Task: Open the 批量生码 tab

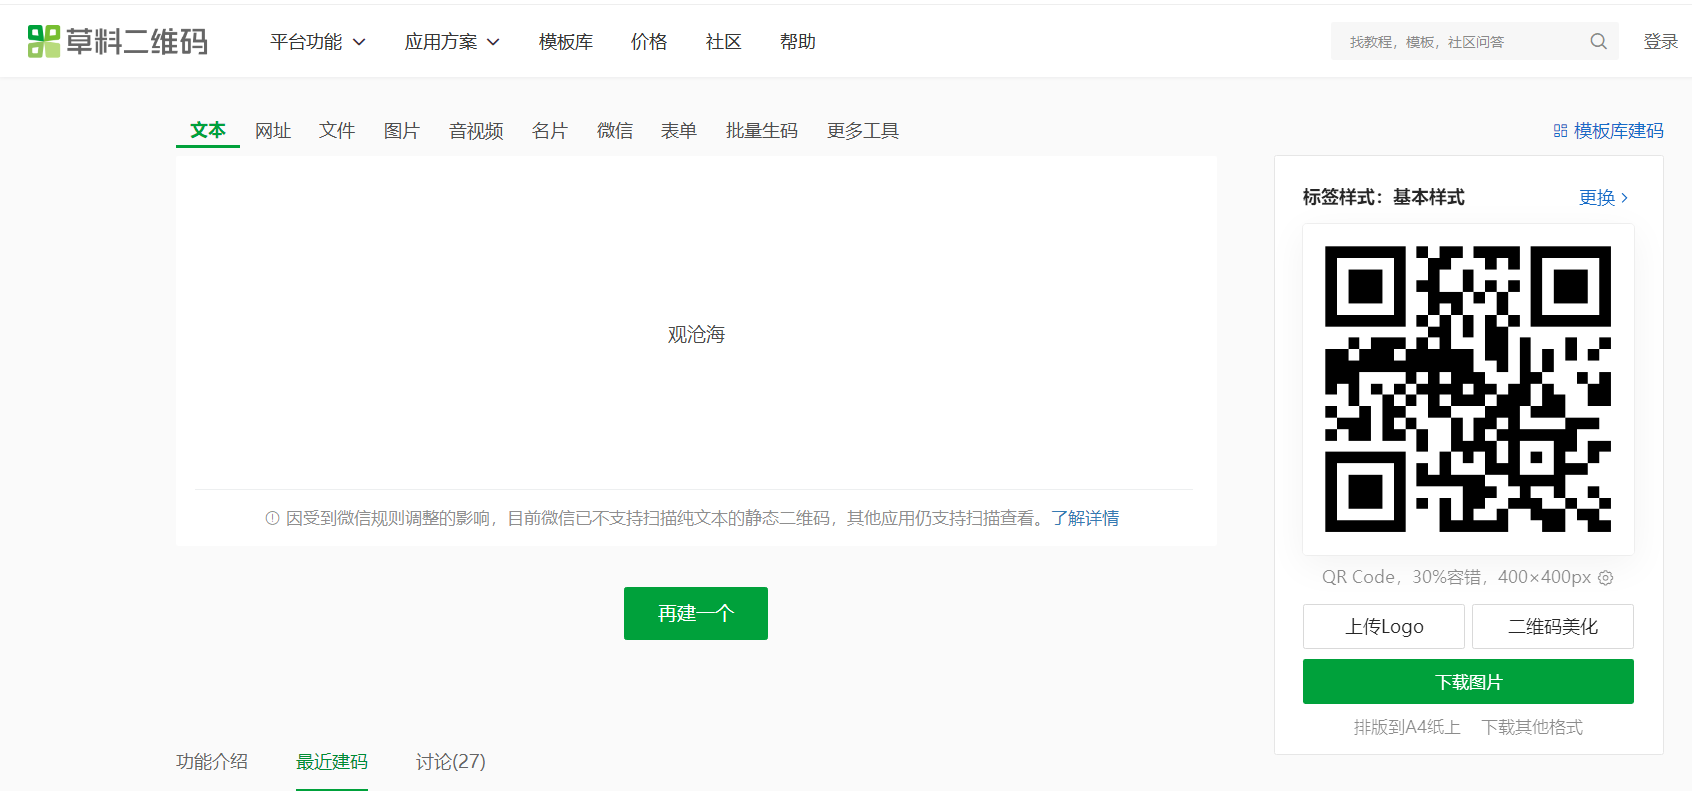Action: [761, 131]
